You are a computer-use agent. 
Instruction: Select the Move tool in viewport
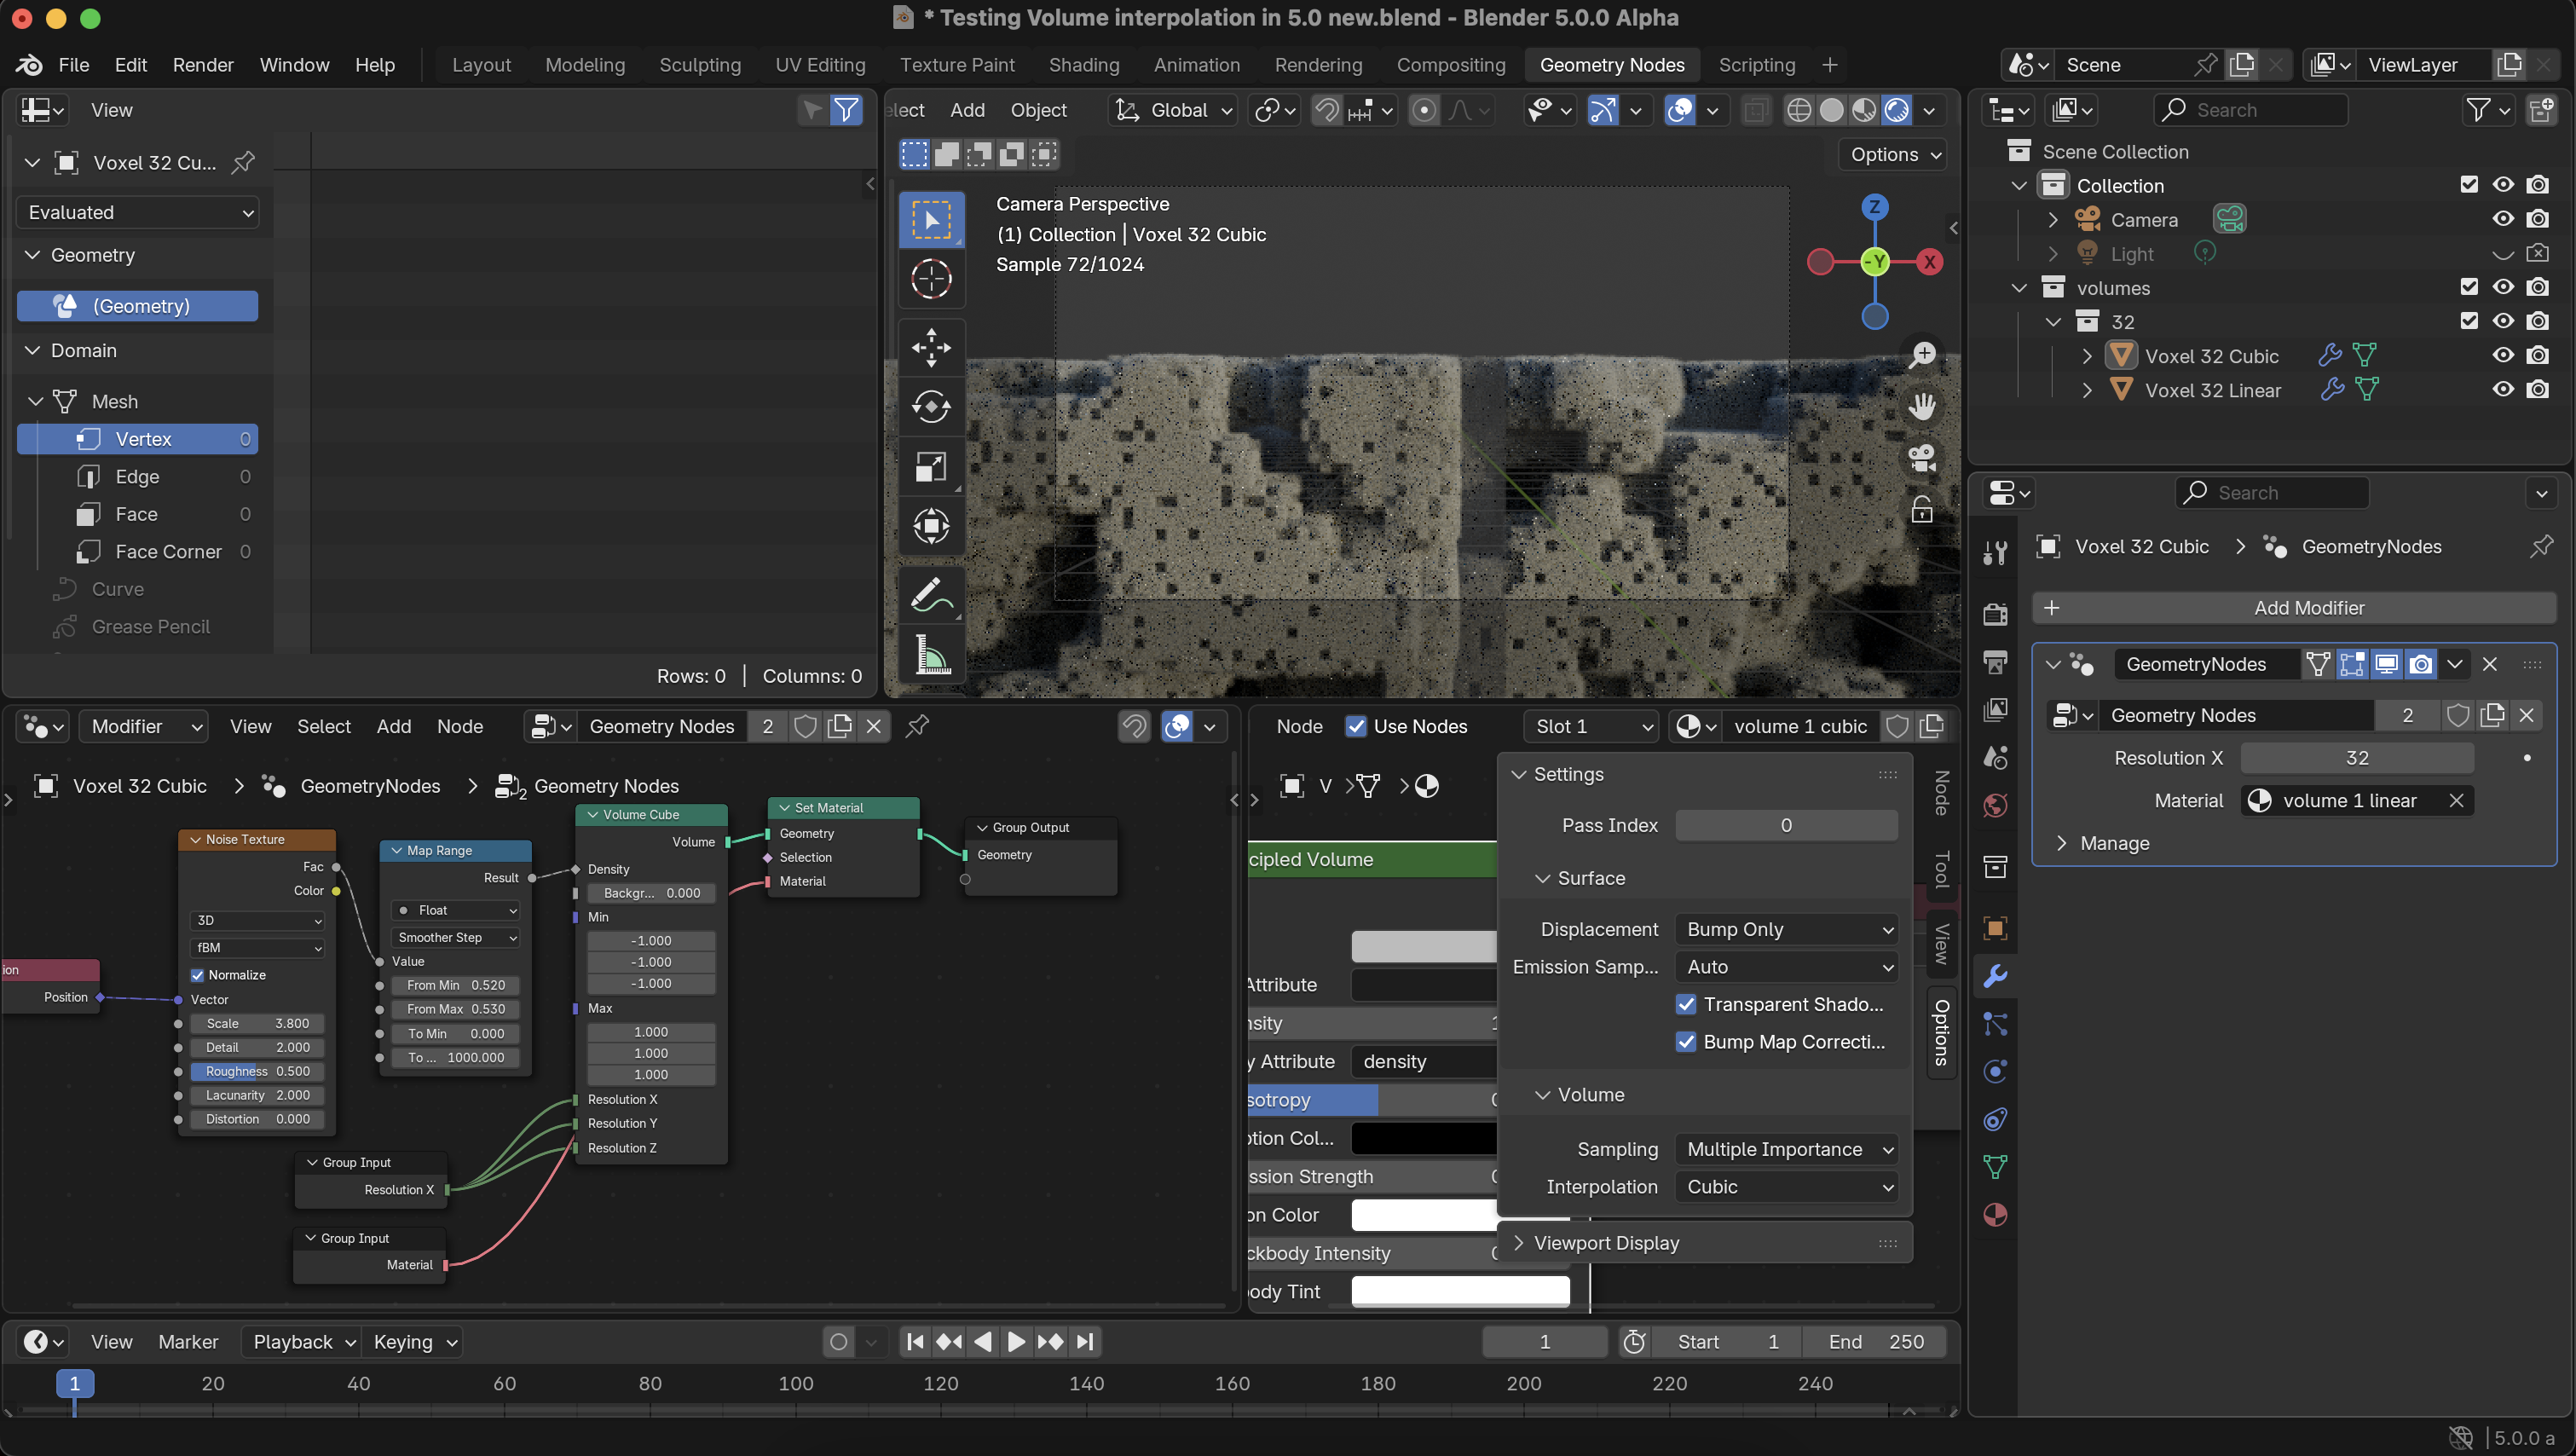[931, 348]
